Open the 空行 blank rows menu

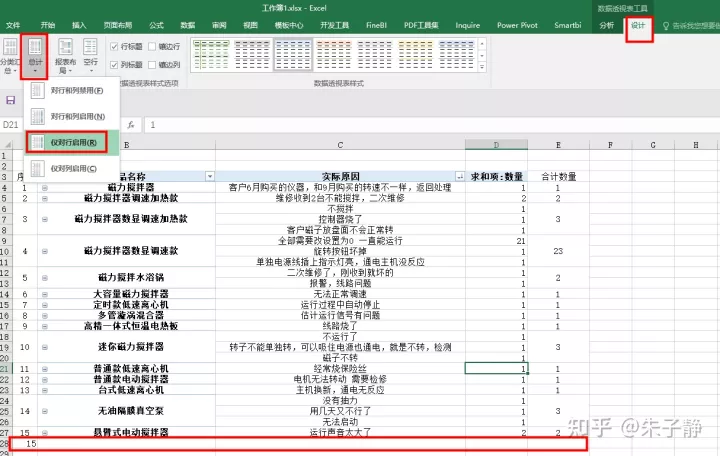click(90, 57)
